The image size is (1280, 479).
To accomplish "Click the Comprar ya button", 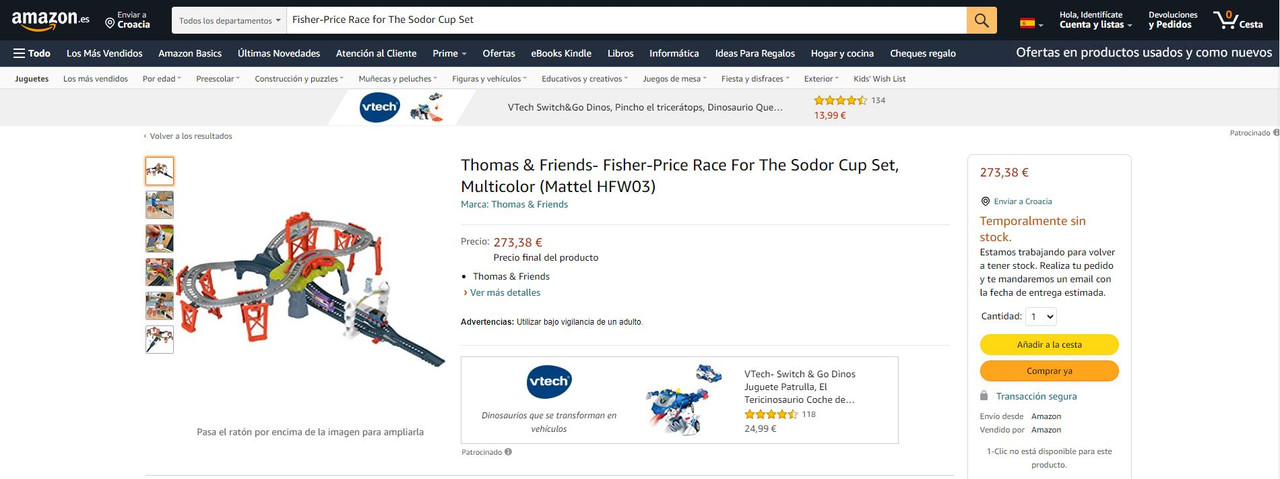I will pos(1049,371).
